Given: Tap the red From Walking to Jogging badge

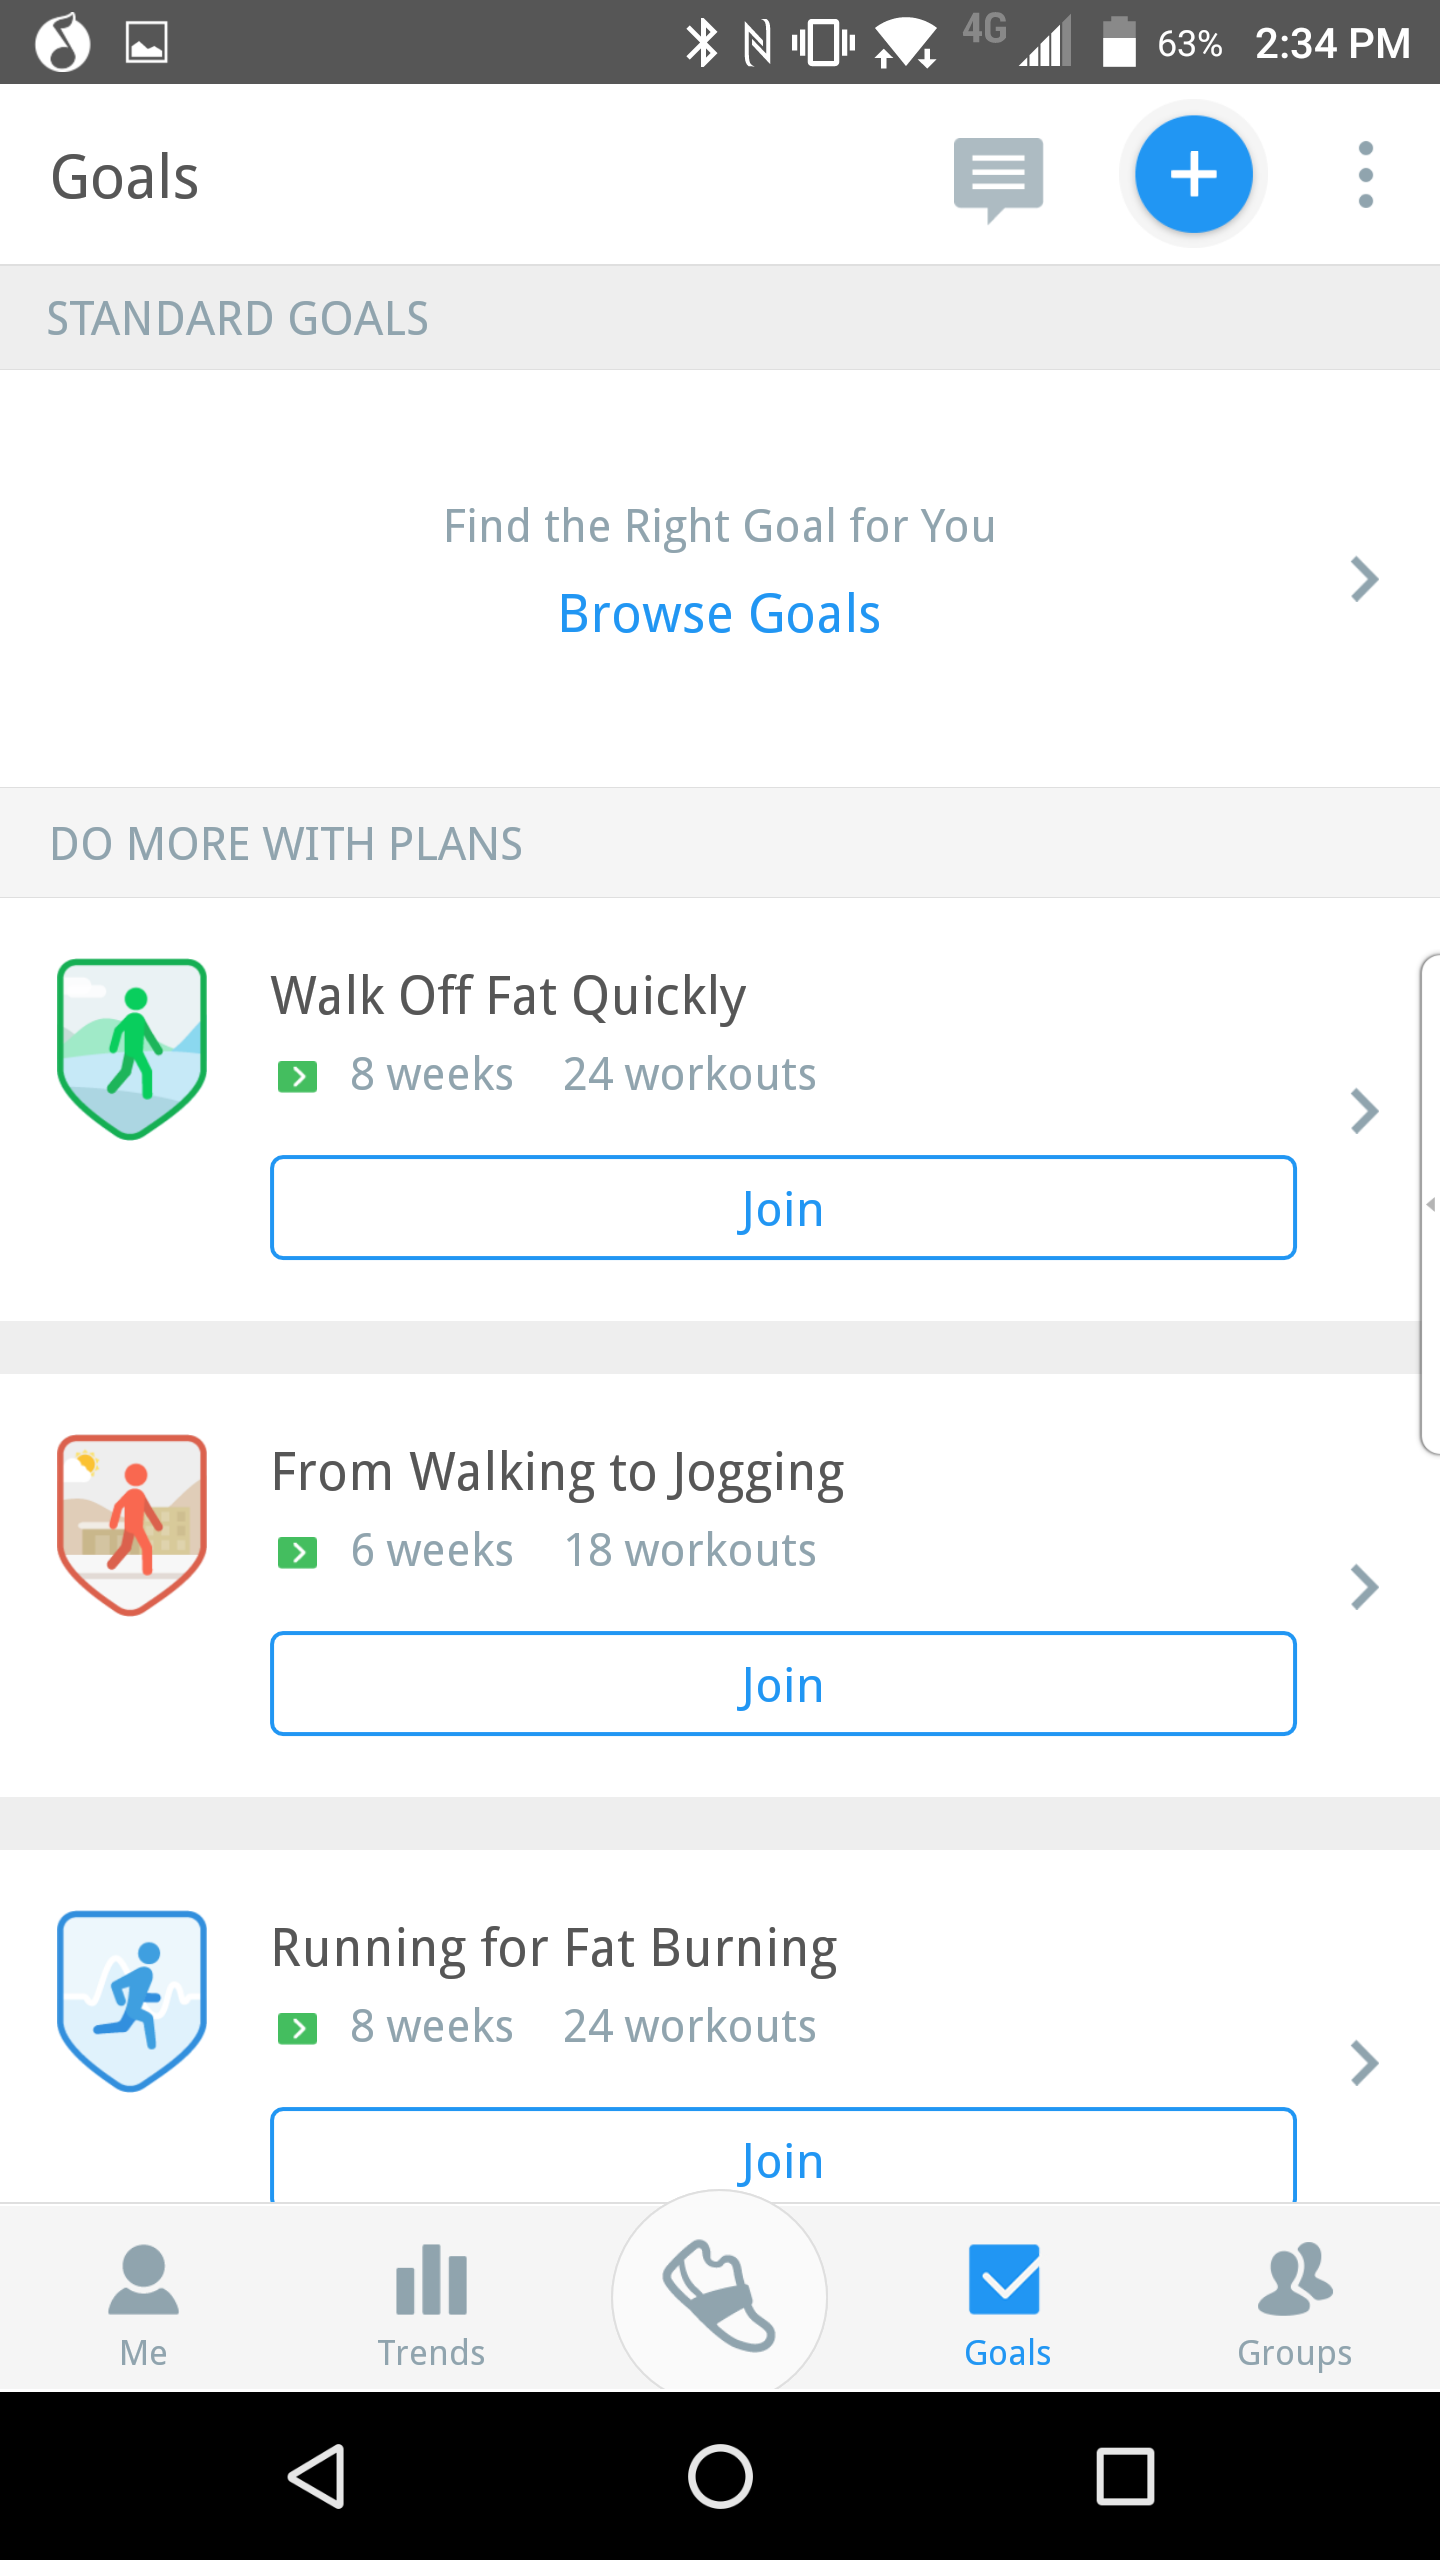Looking at the screenshot, I should tap(132, 1524).
